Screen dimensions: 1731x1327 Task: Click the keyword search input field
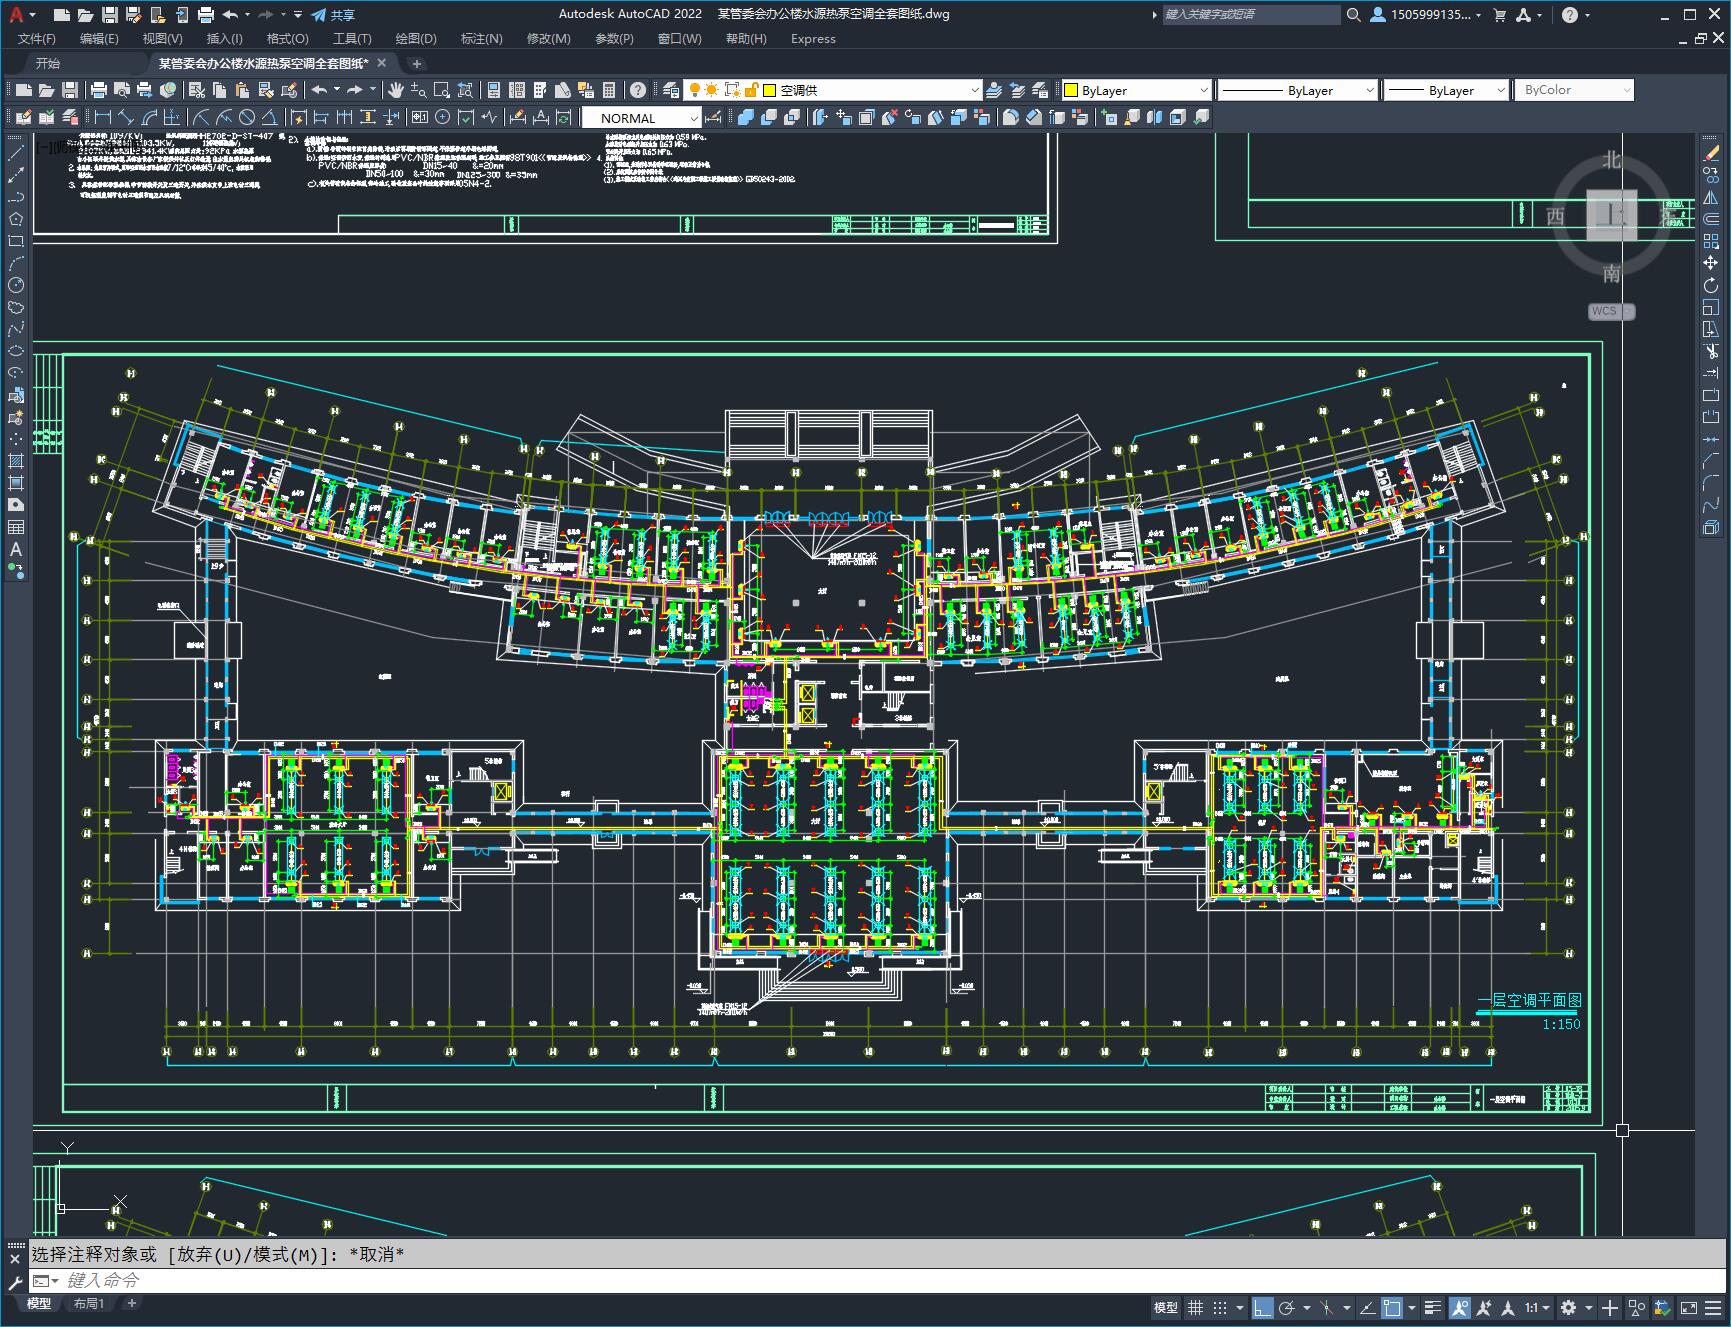coord(1251,14)
